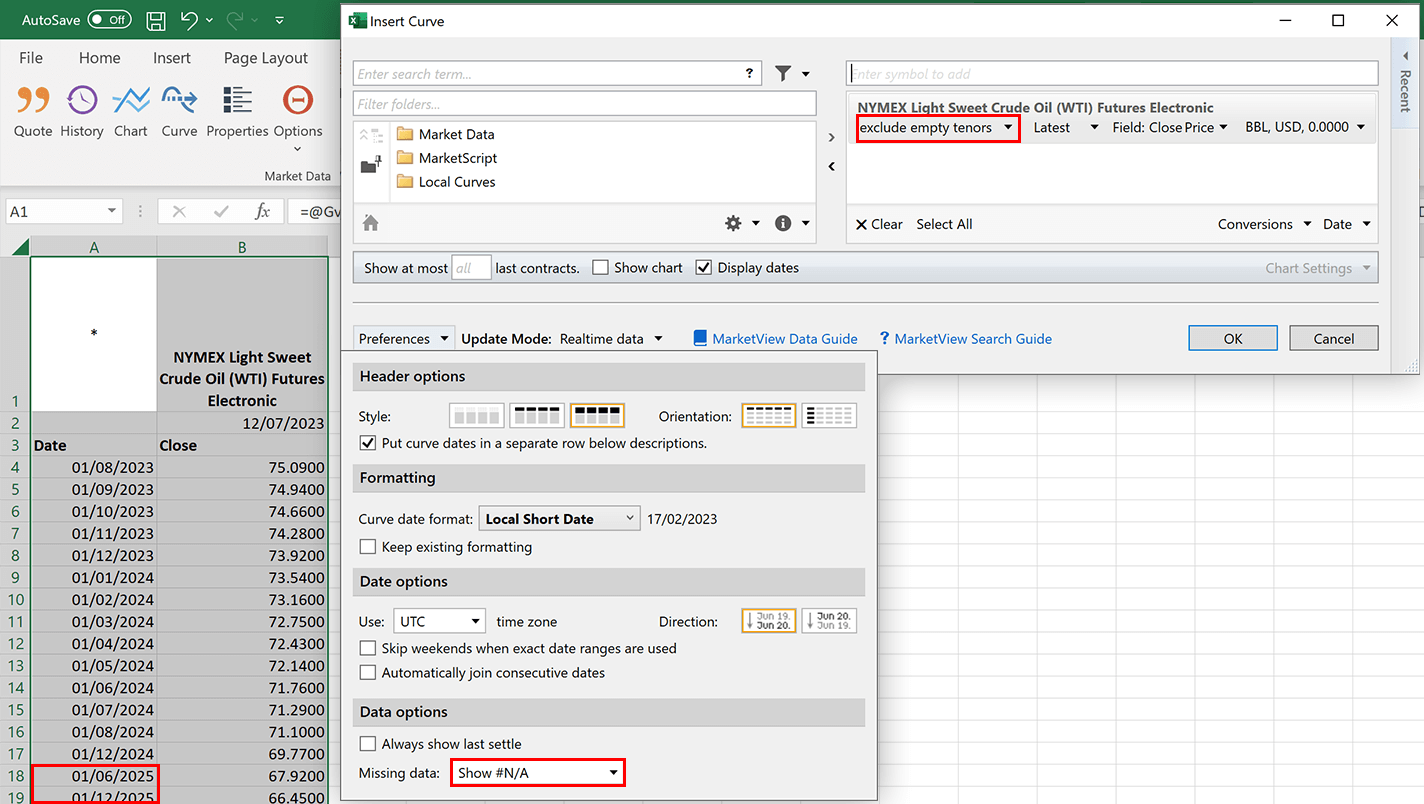Select the MarketScript folder
1424x804 pixels.
[x=447, y=158]
